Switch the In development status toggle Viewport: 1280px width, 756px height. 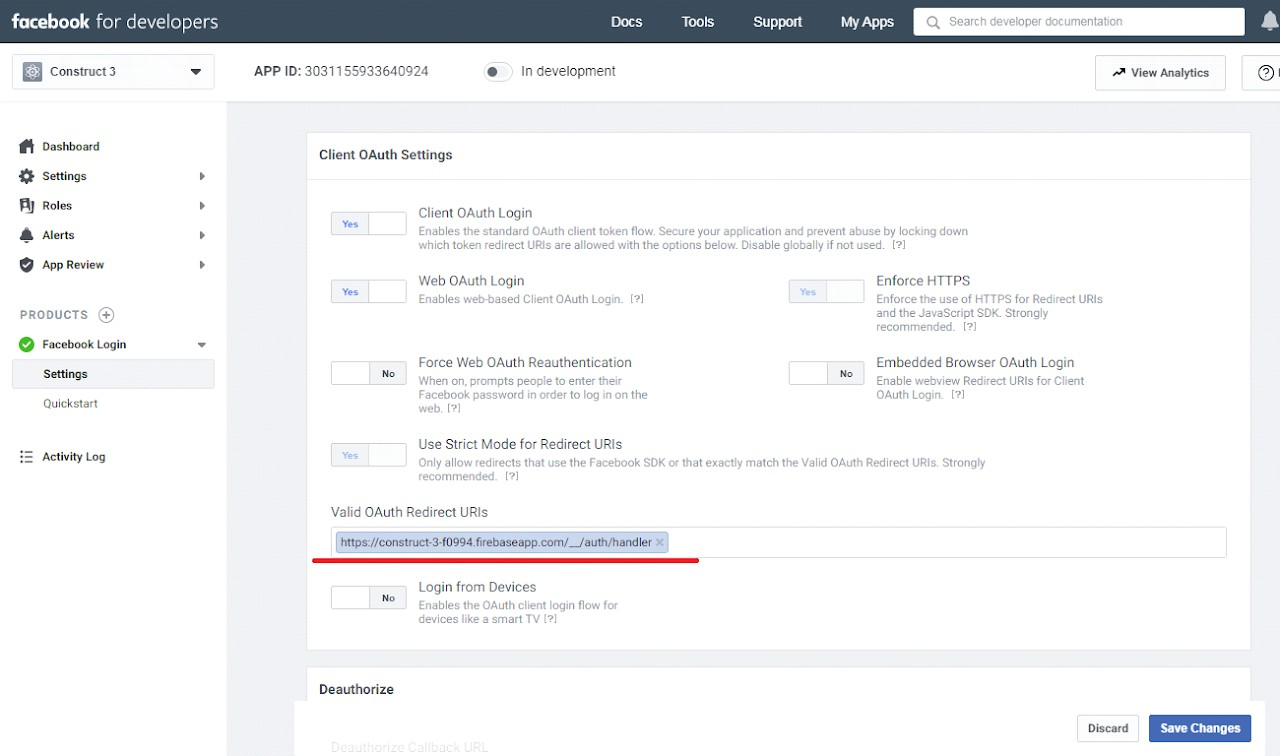(497, 72)
